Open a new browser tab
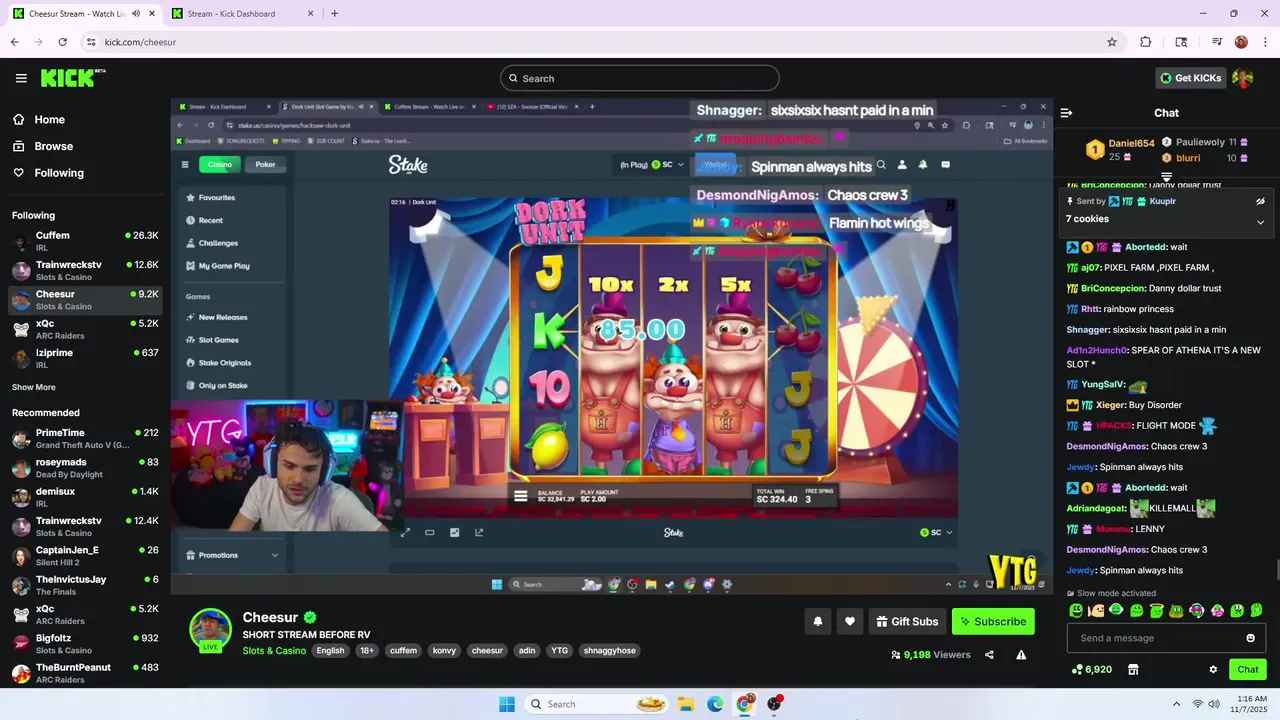 [334, 14]
